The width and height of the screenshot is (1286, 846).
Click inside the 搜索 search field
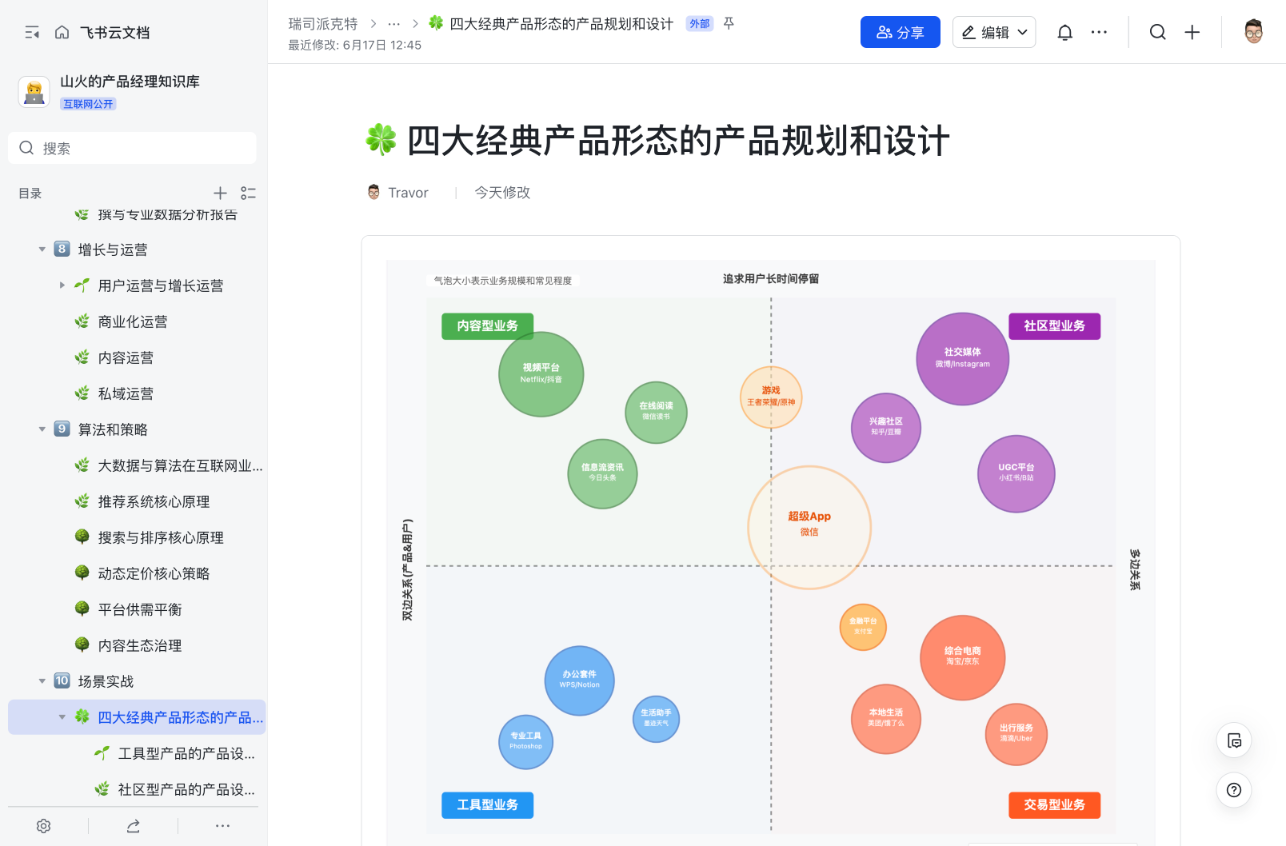pyautogui.click(x=131, y=147)
